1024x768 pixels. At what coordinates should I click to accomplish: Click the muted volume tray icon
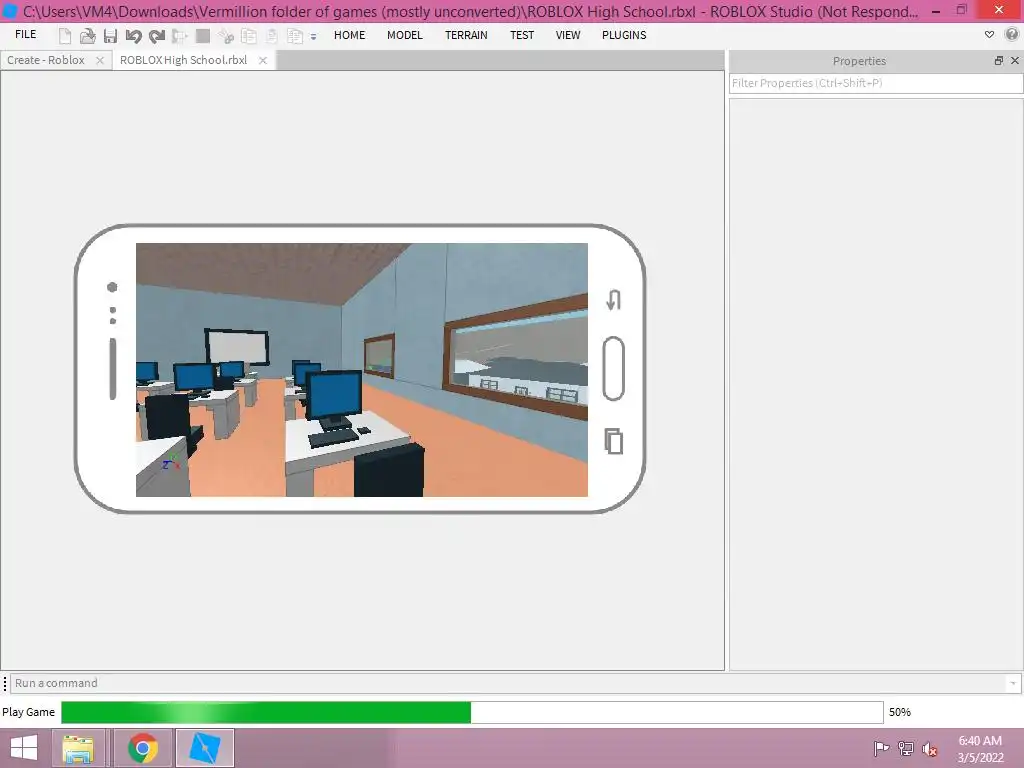(x=930, y=749)
